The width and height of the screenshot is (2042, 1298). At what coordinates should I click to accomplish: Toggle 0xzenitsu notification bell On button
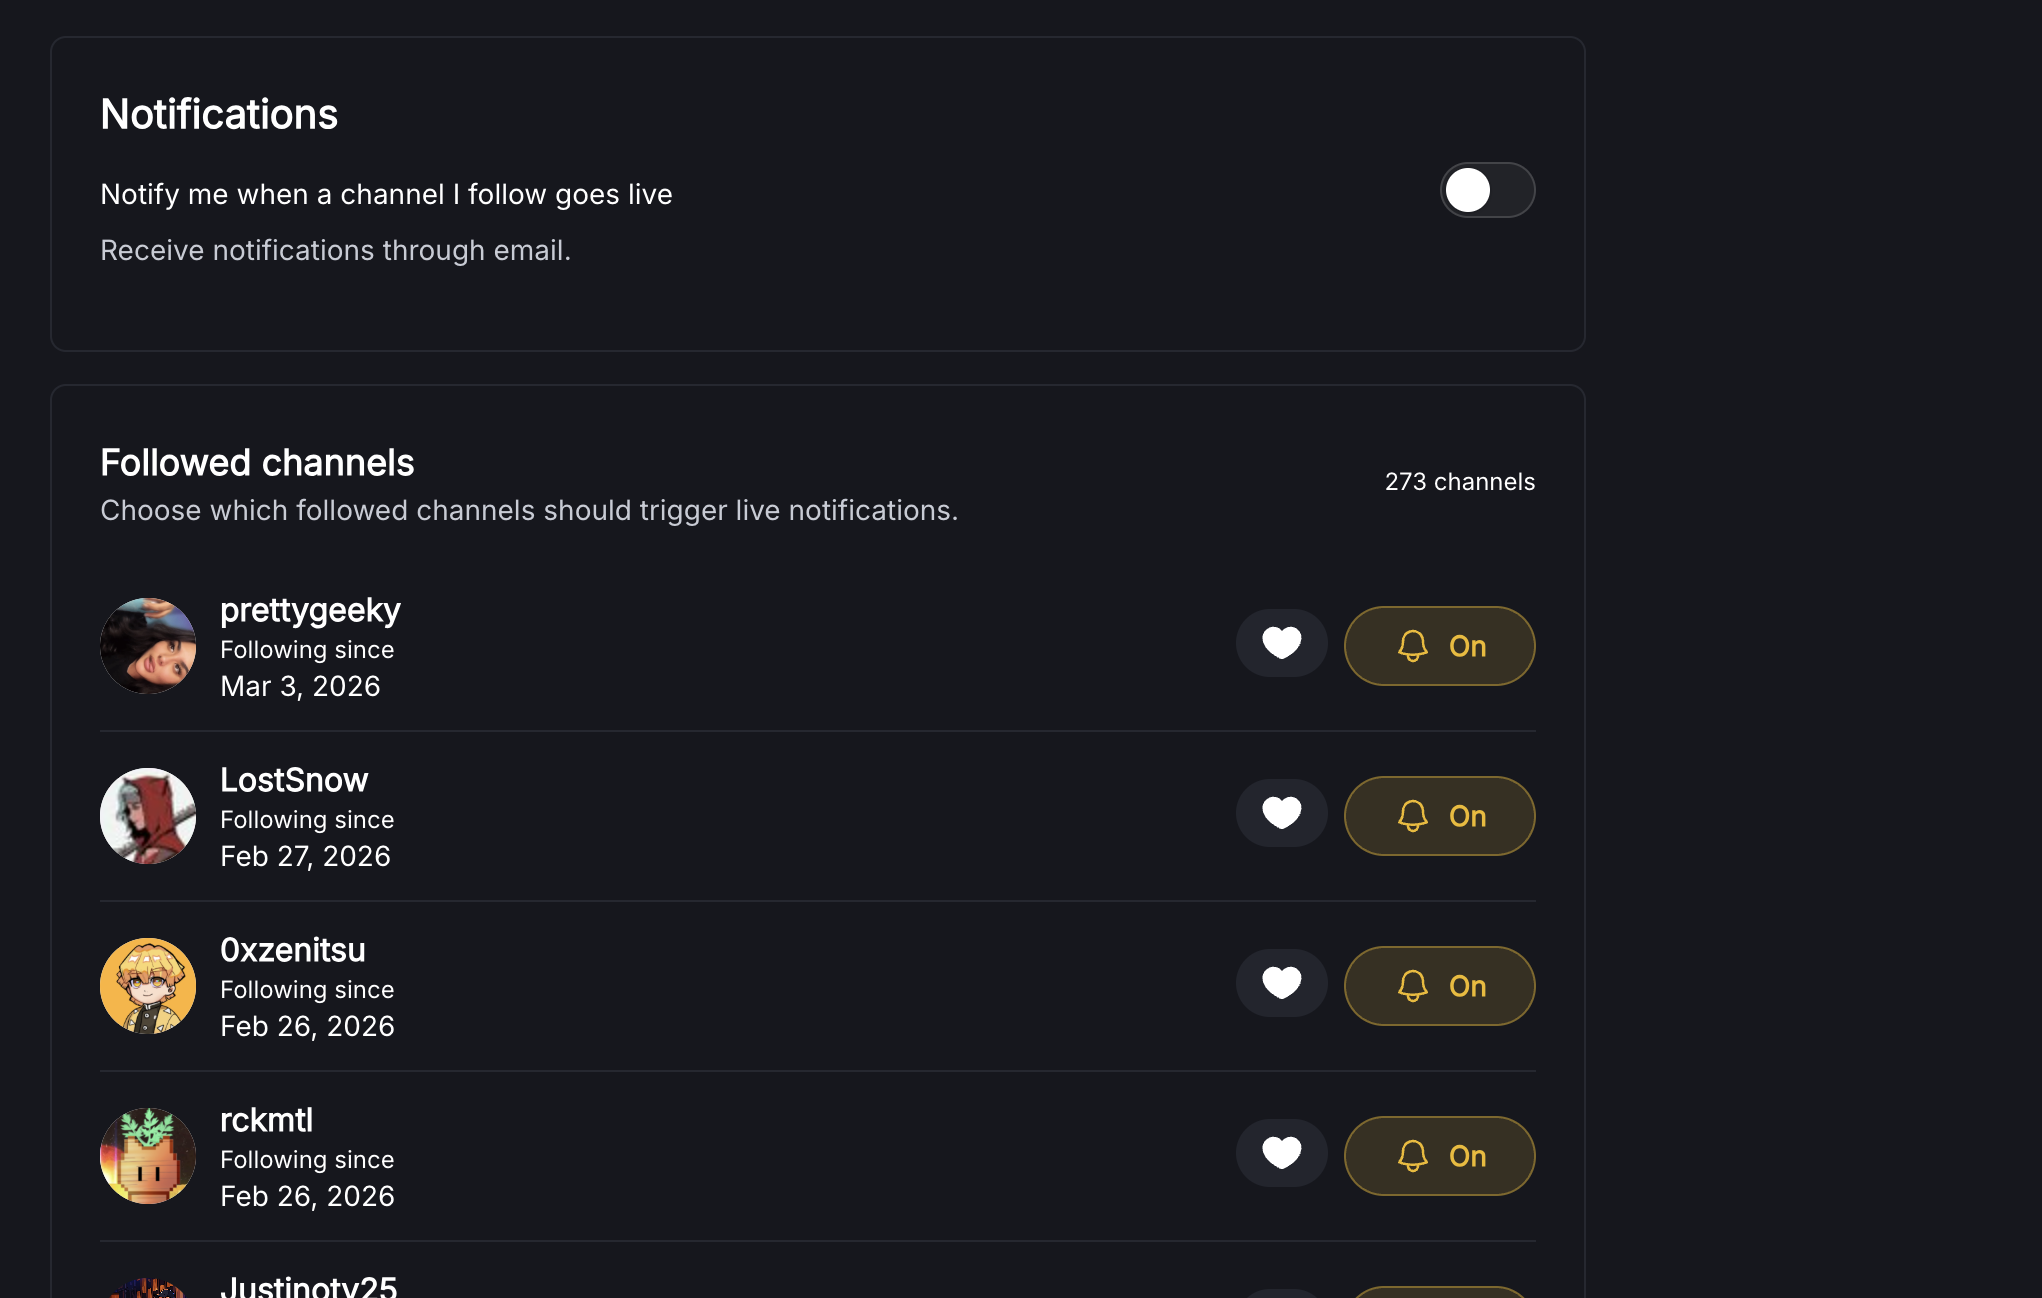pos(1439,986)
